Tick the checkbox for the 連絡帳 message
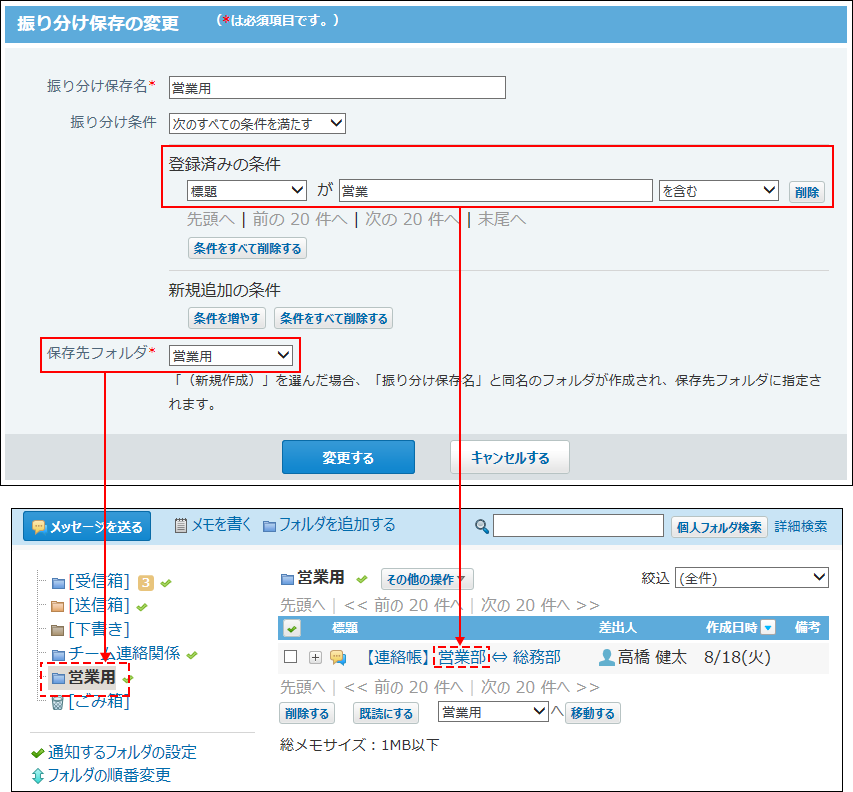 (x=291, y=657)
